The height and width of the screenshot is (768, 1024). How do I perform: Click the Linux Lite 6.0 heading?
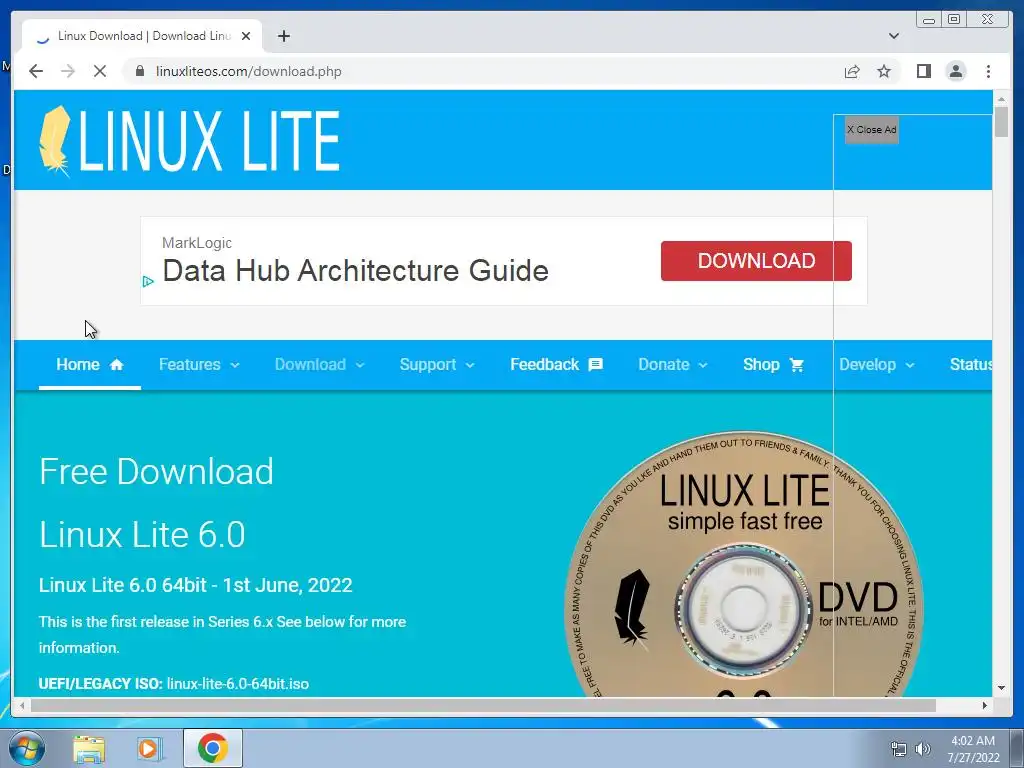142,535
